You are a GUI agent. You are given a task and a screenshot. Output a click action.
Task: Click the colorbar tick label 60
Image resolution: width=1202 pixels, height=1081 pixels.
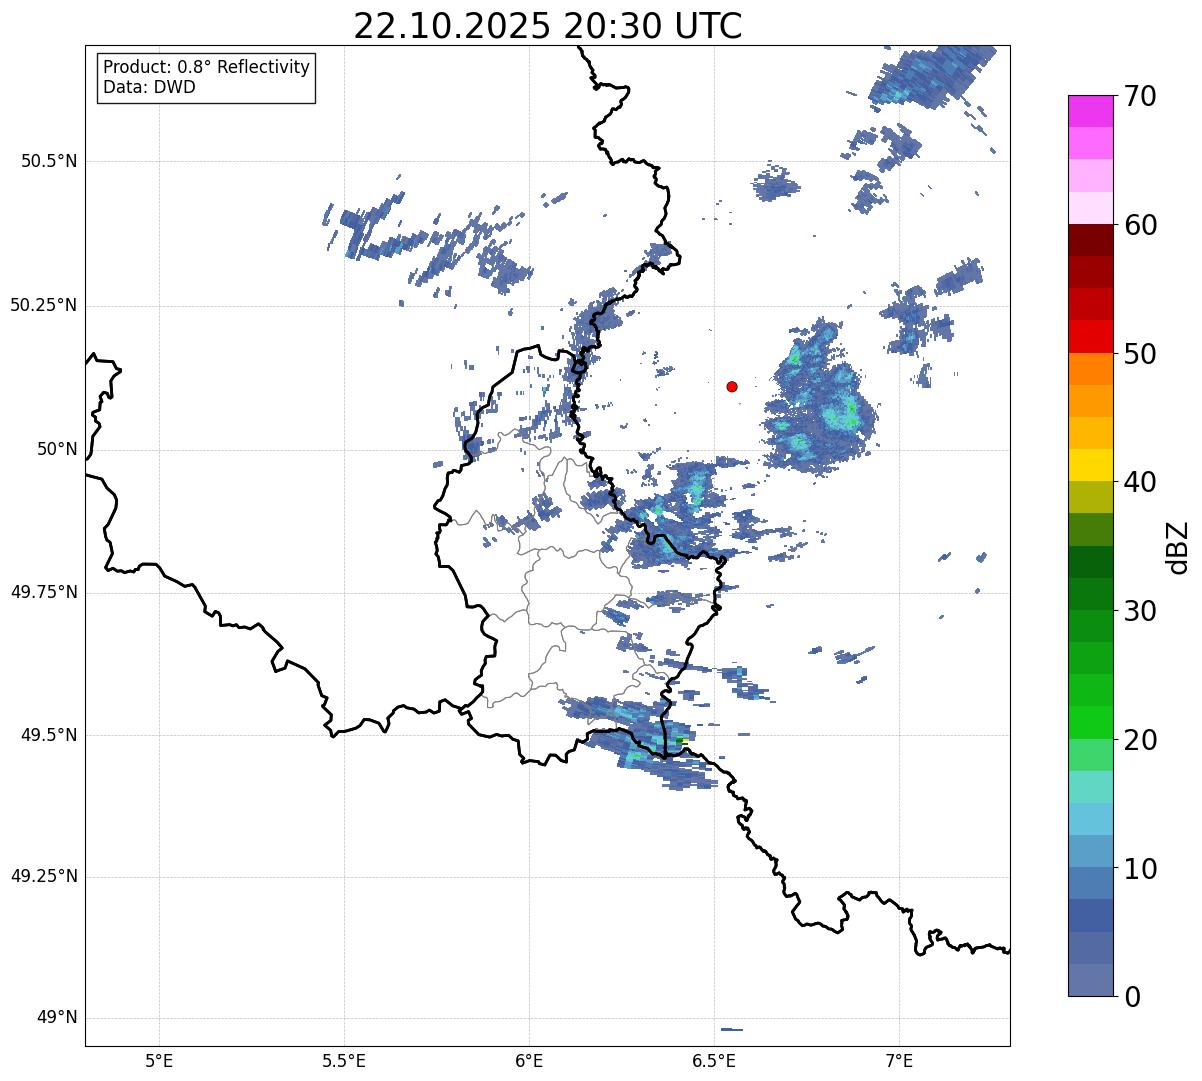point(1139,226)
